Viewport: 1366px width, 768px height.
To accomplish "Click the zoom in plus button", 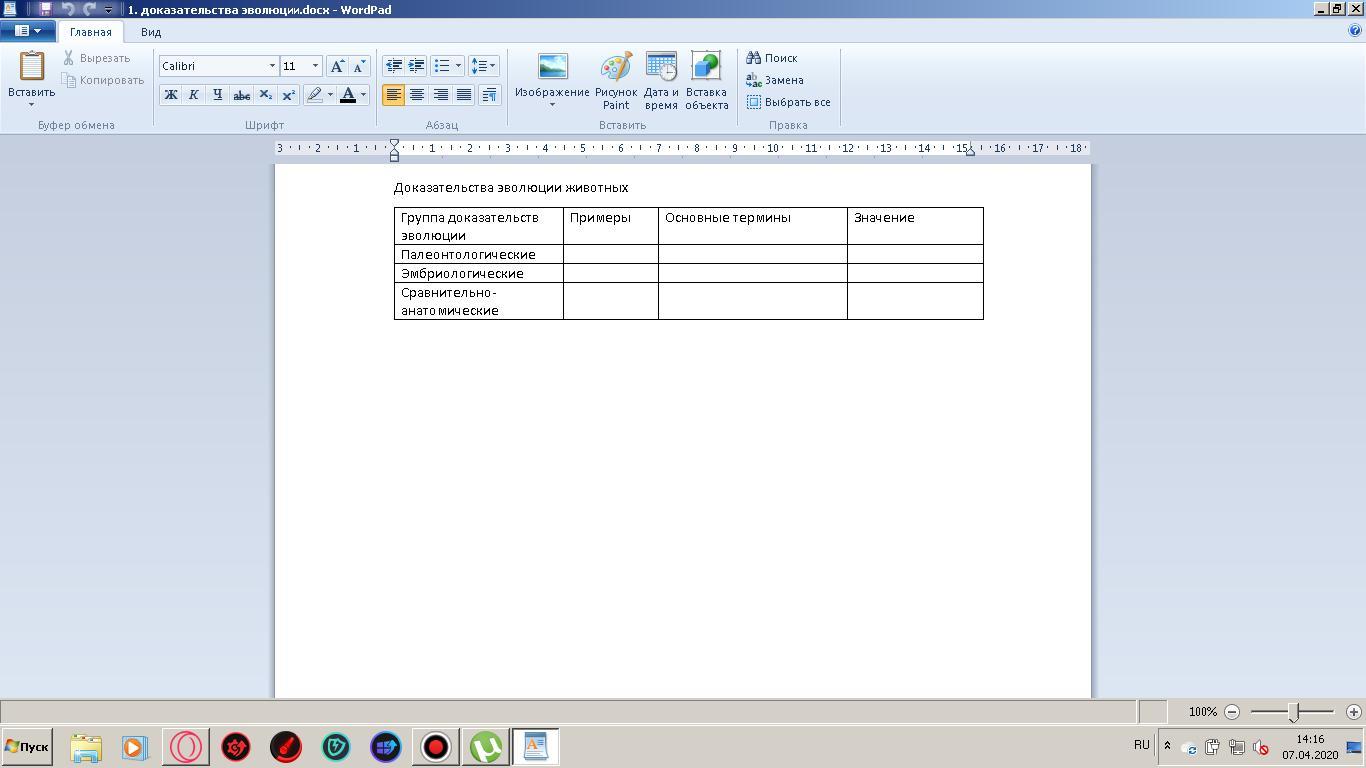I will tap(1354, 712).
